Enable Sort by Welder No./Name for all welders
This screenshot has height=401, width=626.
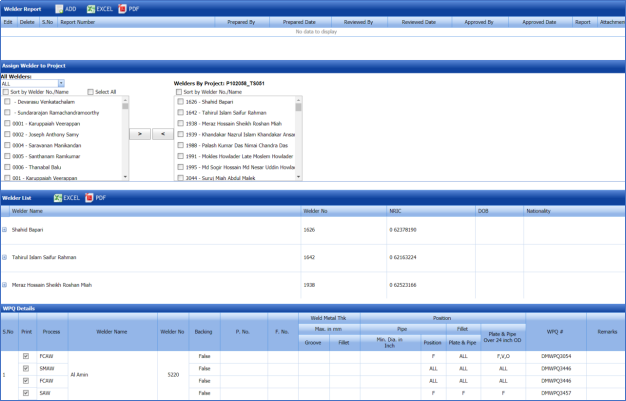pos(5,92)
